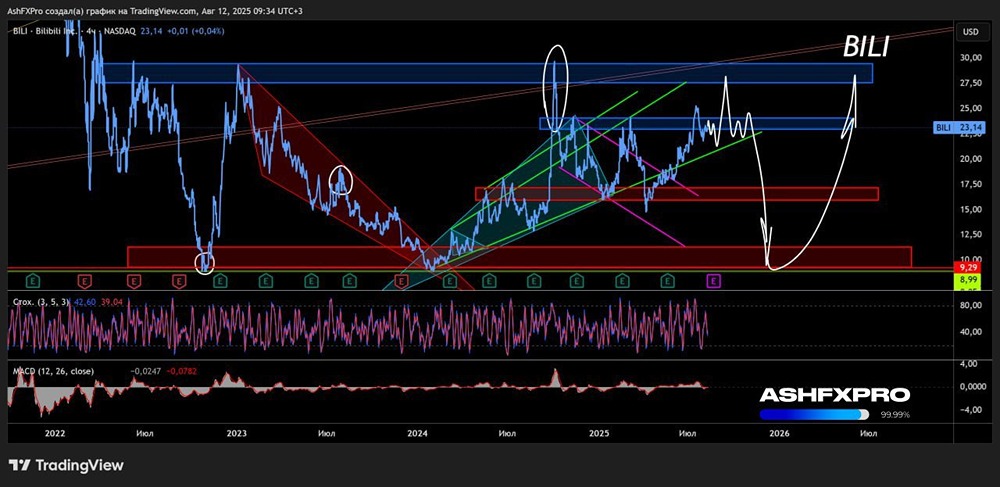The image size is (1000, 487).
Task: Click the 2023 label on time axis
Action: coord(237,433)
